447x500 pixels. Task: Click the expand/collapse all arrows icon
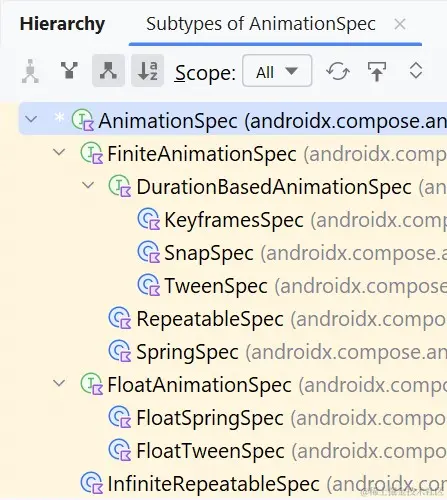click(x=416, y=71)
